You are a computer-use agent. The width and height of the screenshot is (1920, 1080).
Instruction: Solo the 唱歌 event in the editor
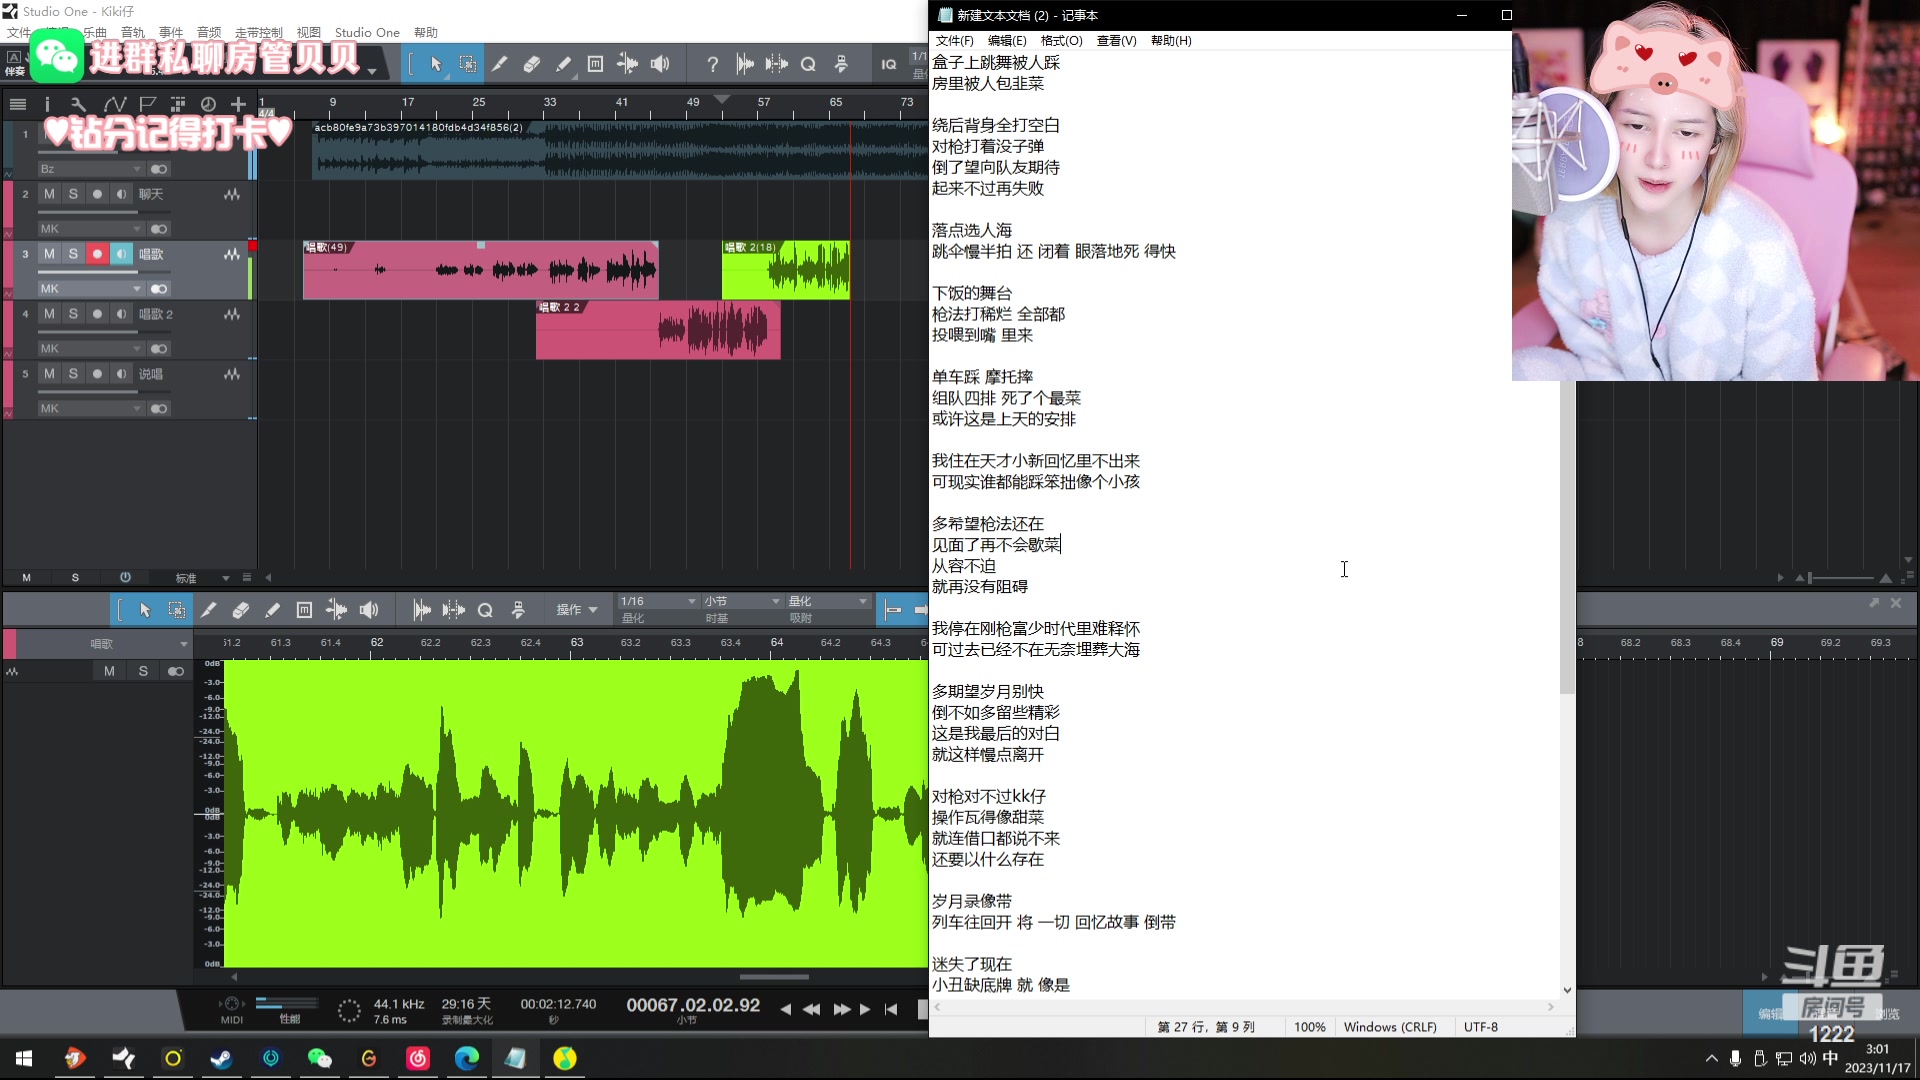click(143, 671)
